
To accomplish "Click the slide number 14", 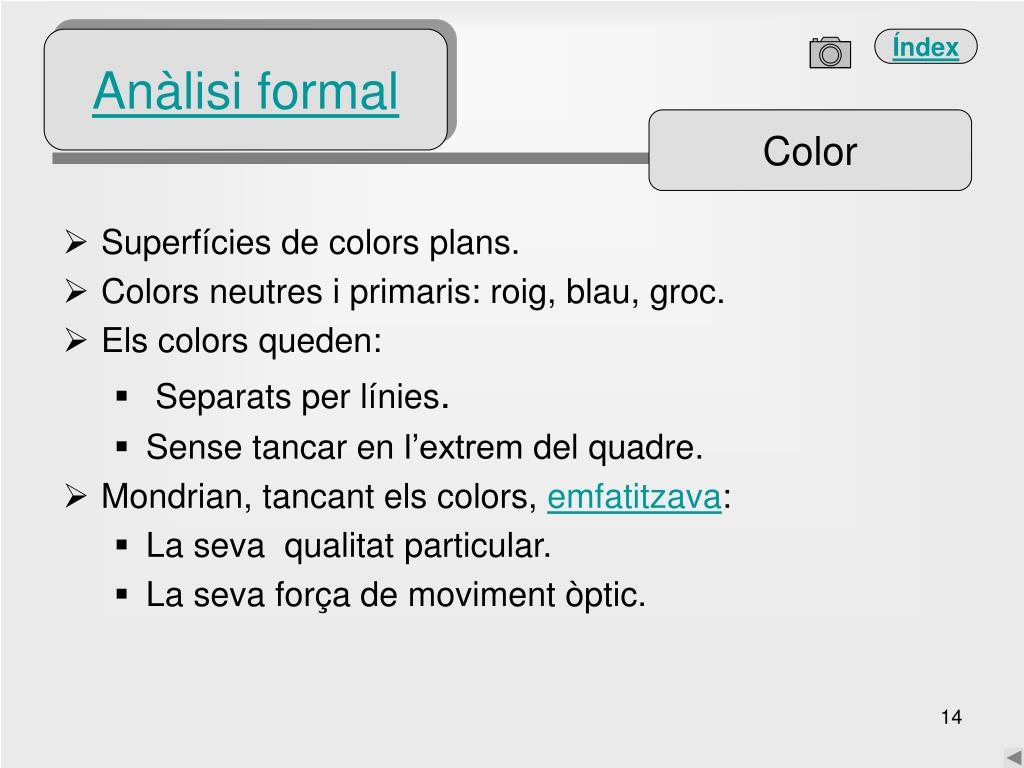I will [952, 717].
